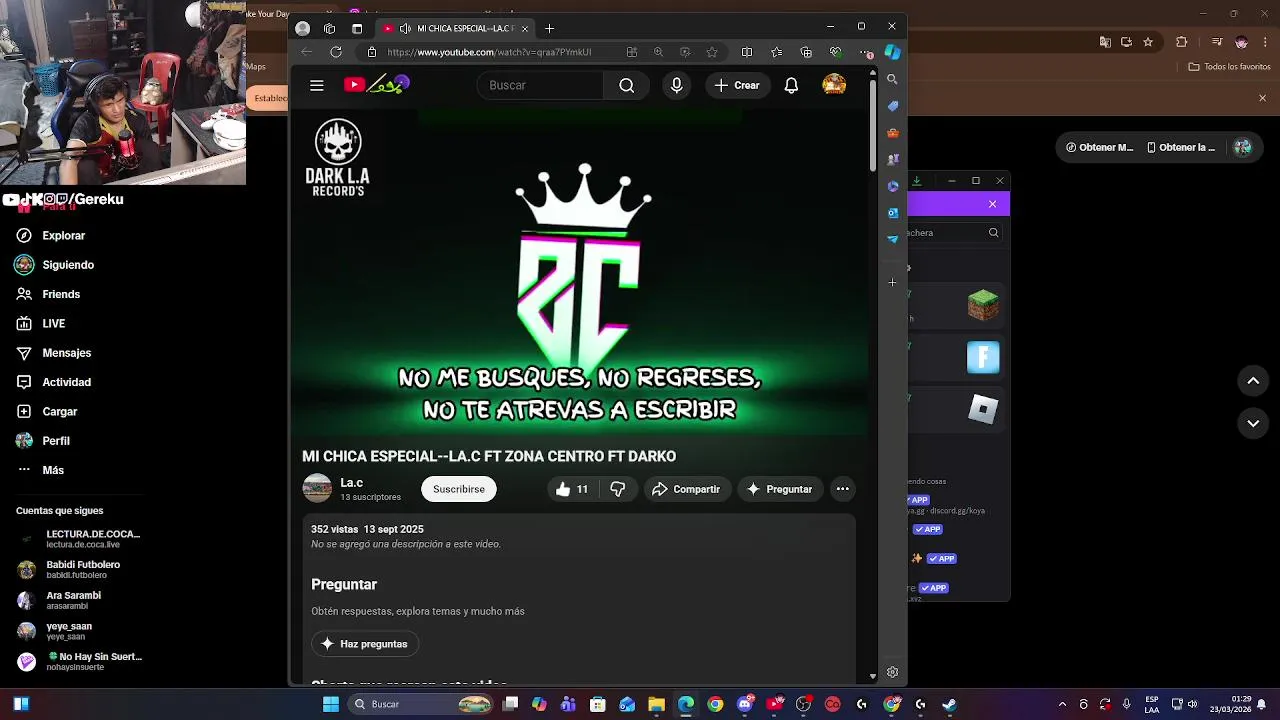Image resolution: width=1280 pixels, height=720 pixels.
Task: Open Edge sidebar settings gear
Action: pyautogui.click(x=893, y=672)
